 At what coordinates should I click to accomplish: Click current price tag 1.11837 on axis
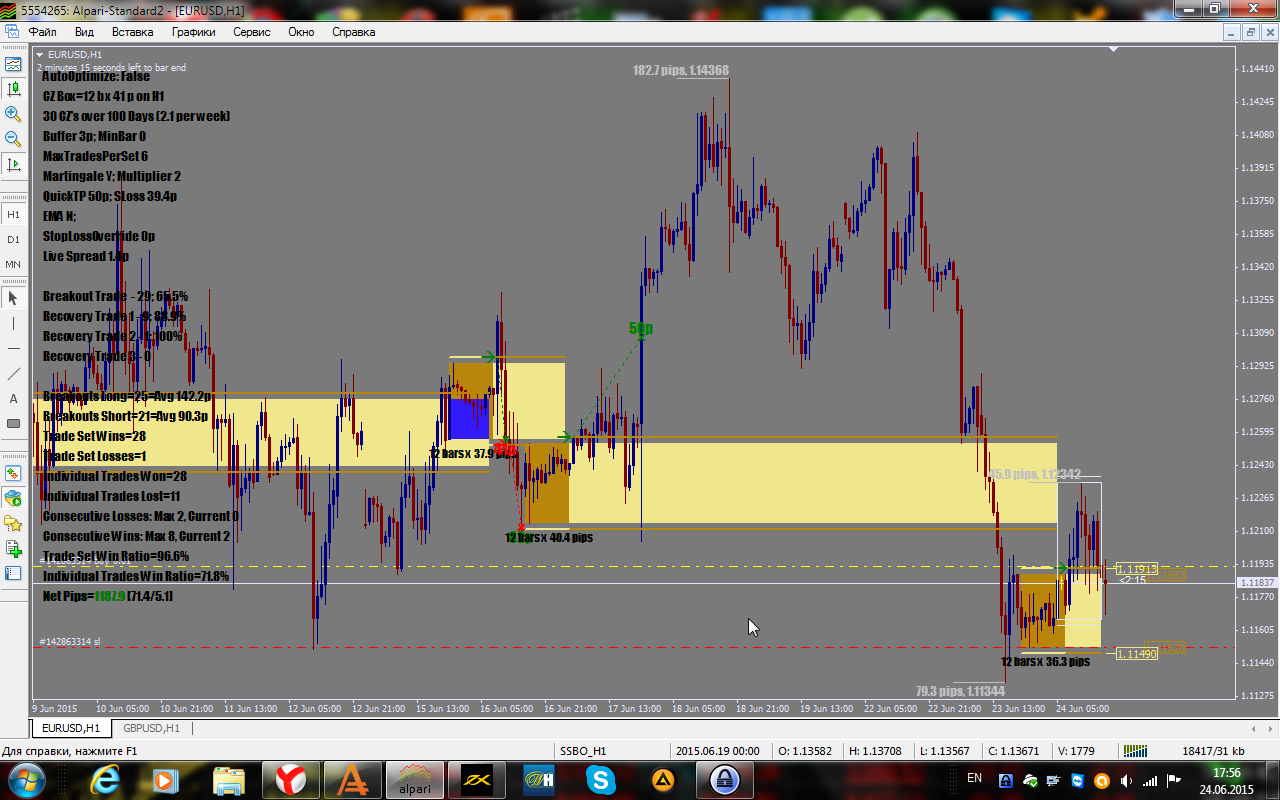coord(1256,583)
